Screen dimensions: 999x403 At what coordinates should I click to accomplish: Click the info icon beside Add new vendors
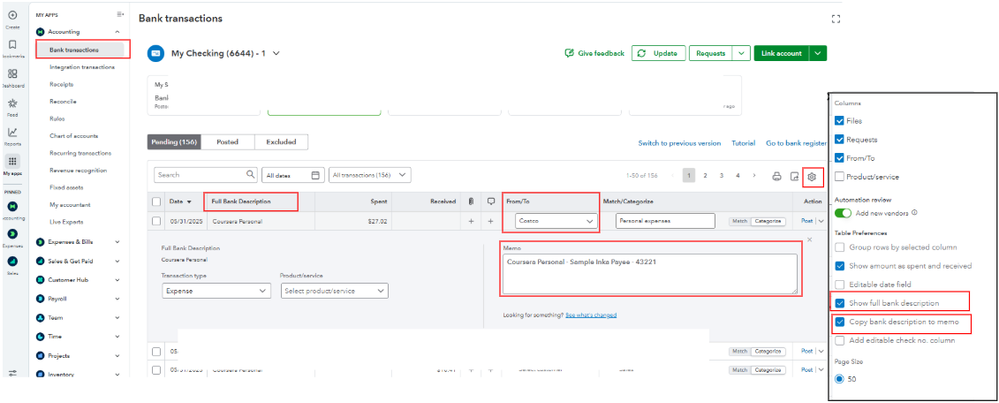pos(914,213)
